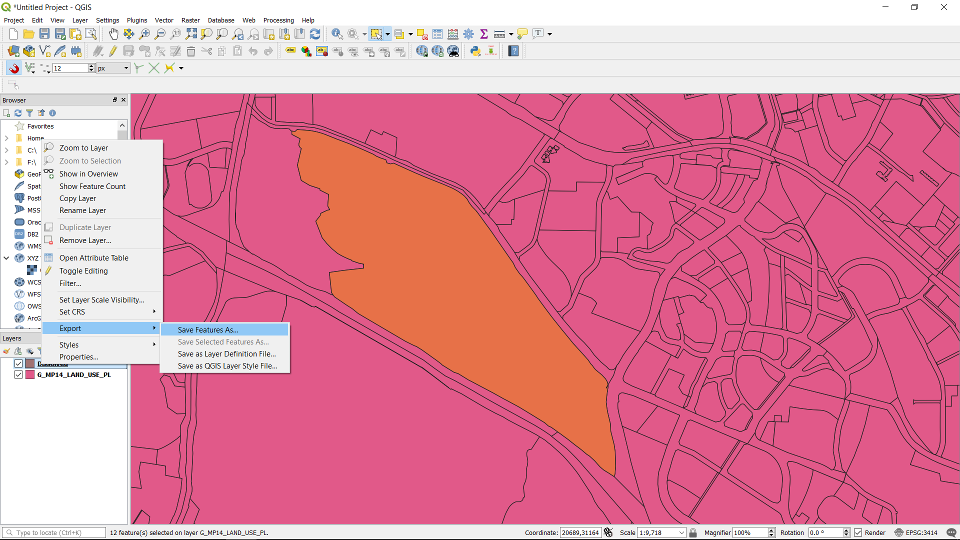The width and height of the screenshot is (960, 540).
Task: Click the Coordinate input field
Action: click(x=579, y=533)
